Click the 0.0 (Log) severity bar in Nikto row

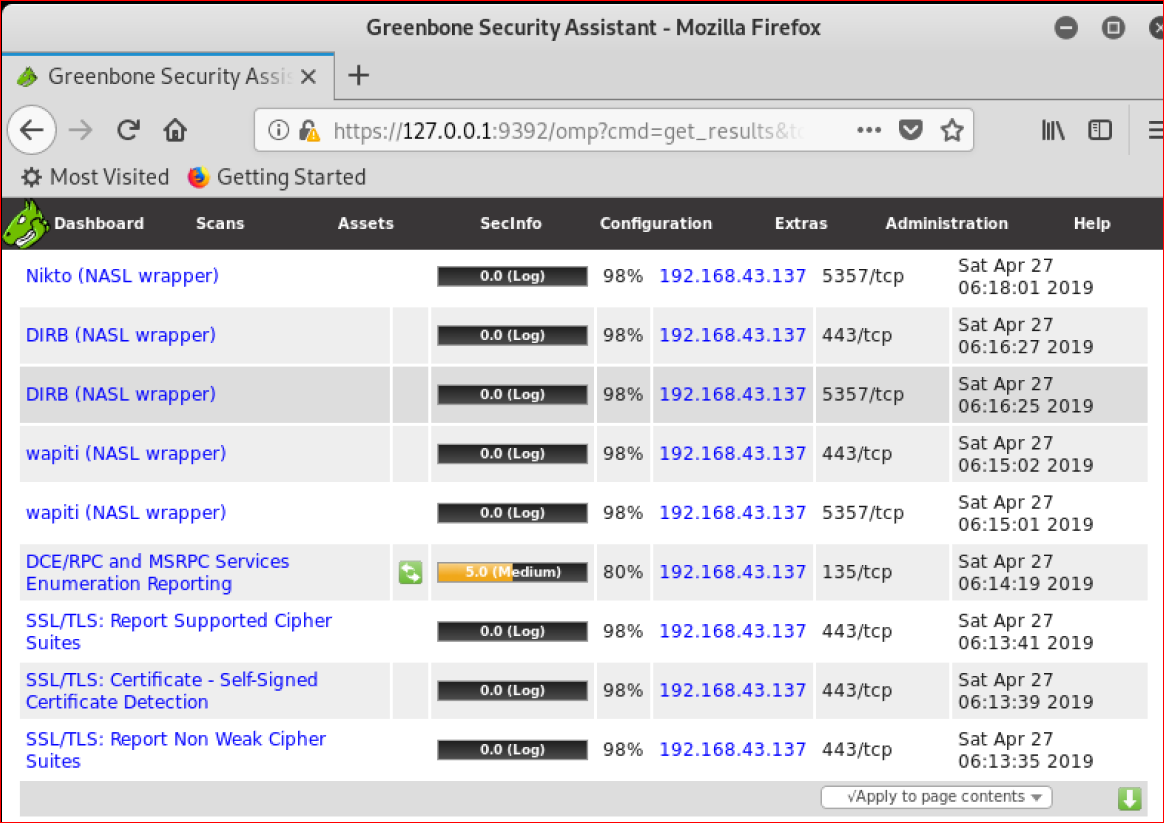point(512,276)
